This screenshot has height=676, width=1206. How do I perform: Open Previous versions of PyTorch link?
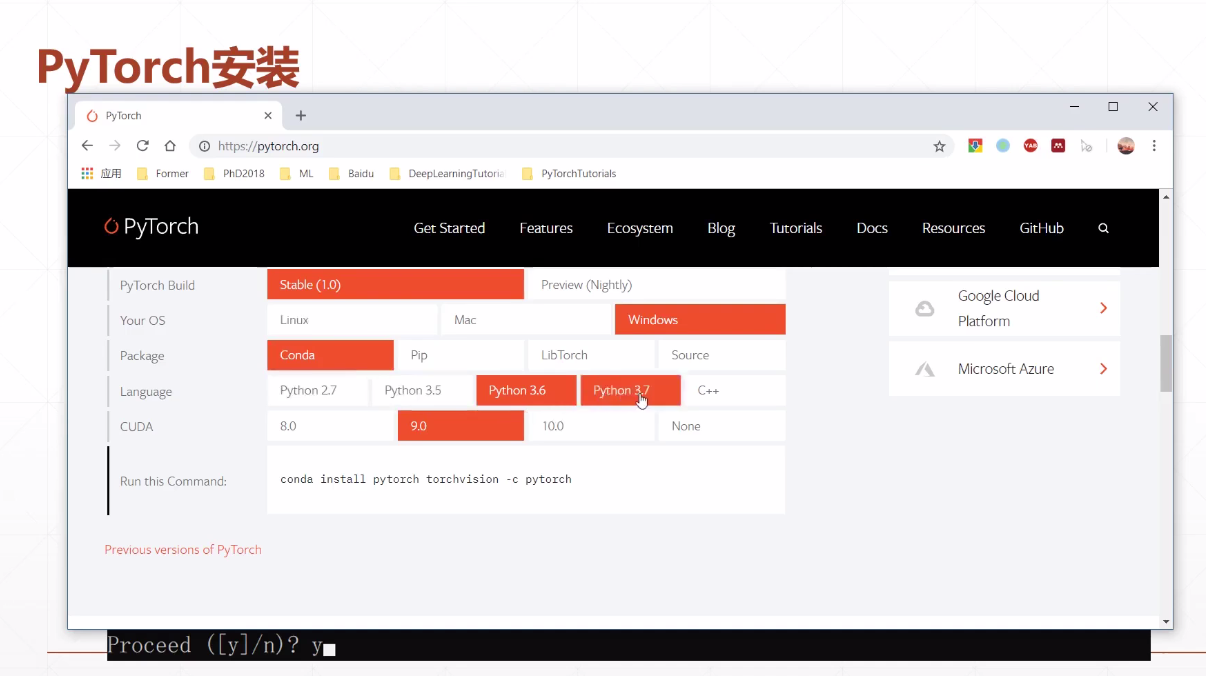[x=183, y=549]
